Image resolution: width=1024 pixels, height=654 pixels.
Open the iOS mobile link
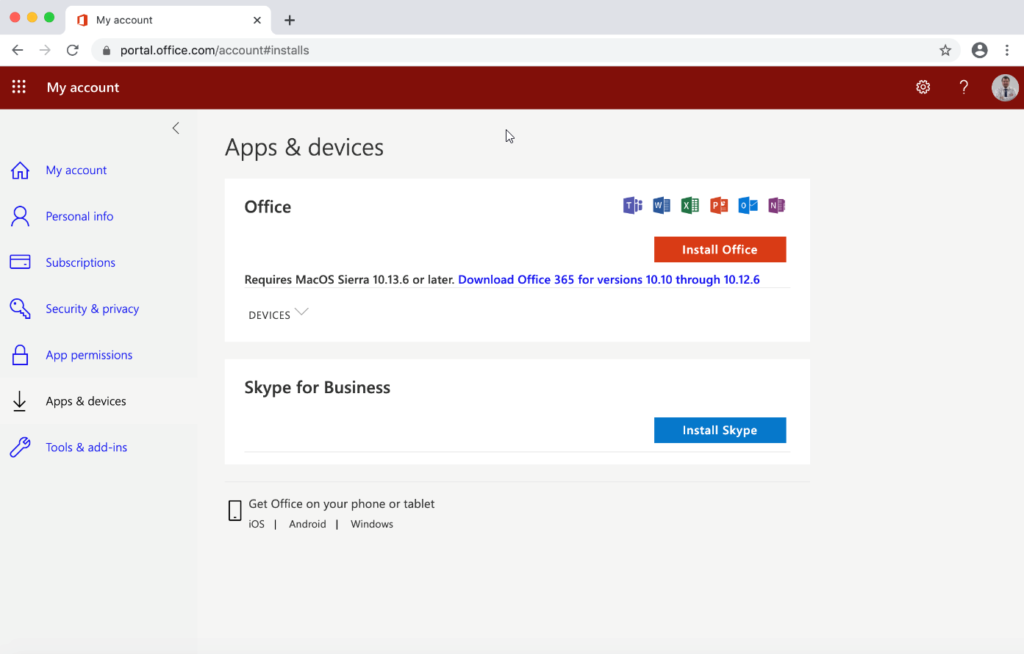[x=257, y=524]
